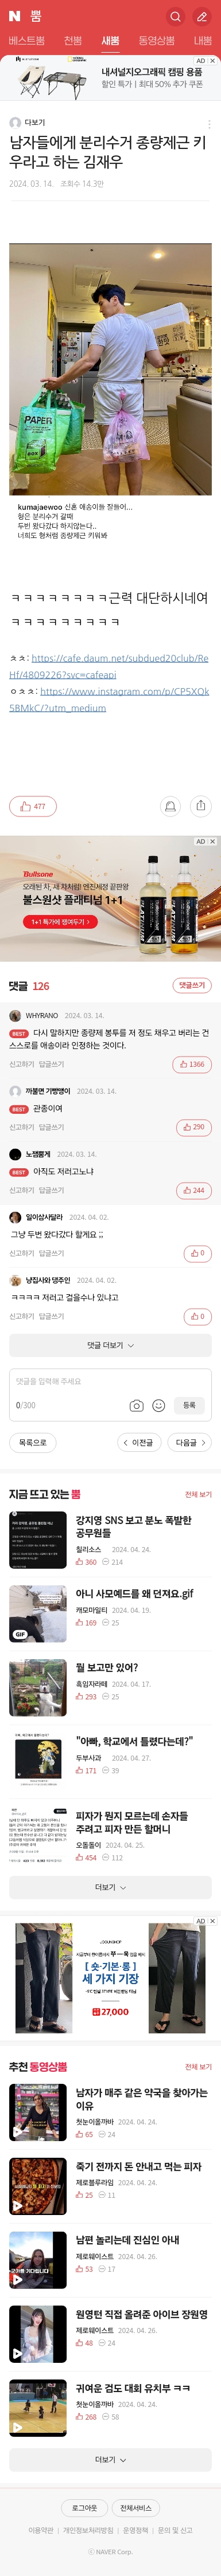This screenshot has height=2576, width=221.
Task: Click the share icon under post
Action: 201,806
